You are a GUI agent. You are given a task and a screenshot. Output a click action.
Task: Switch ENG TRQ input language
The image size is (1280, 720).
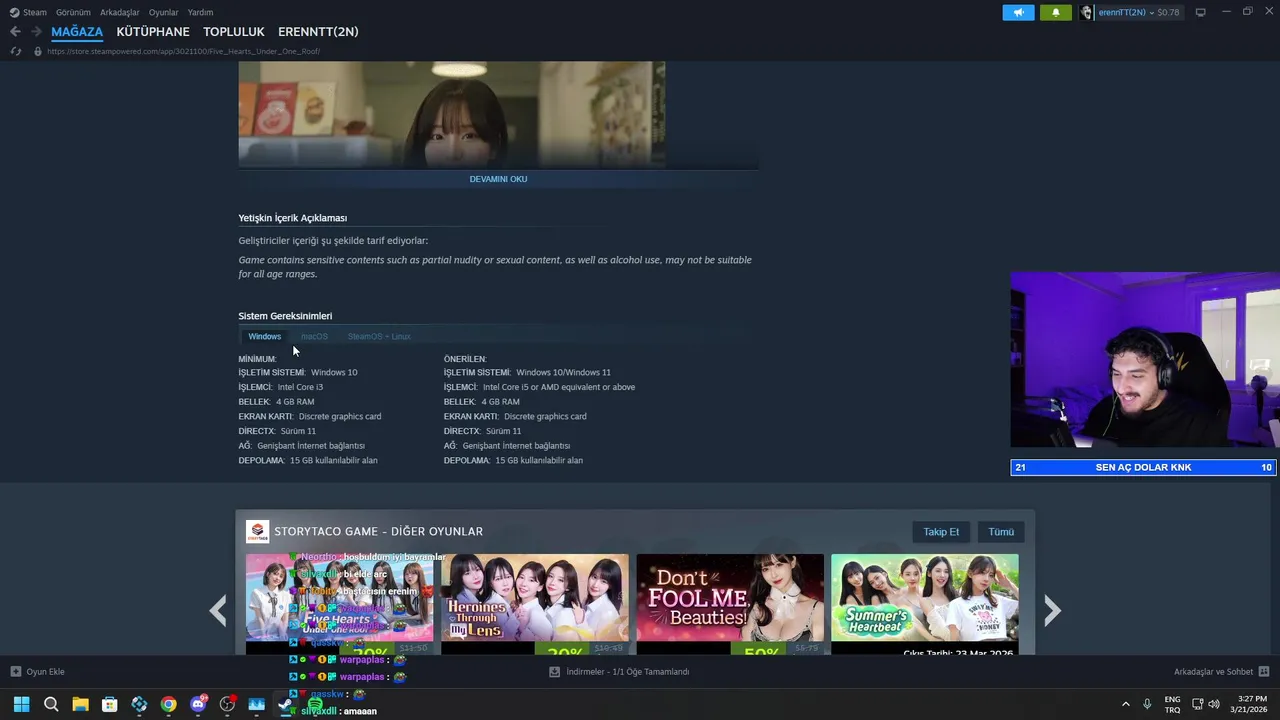tap(1172, 704)
